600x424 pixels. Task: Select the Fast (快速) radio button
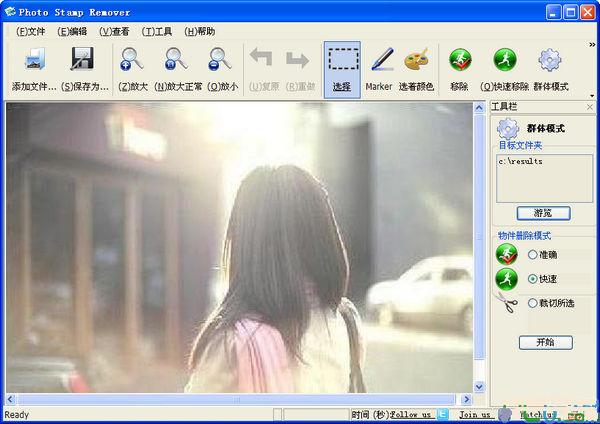point(532,279)
